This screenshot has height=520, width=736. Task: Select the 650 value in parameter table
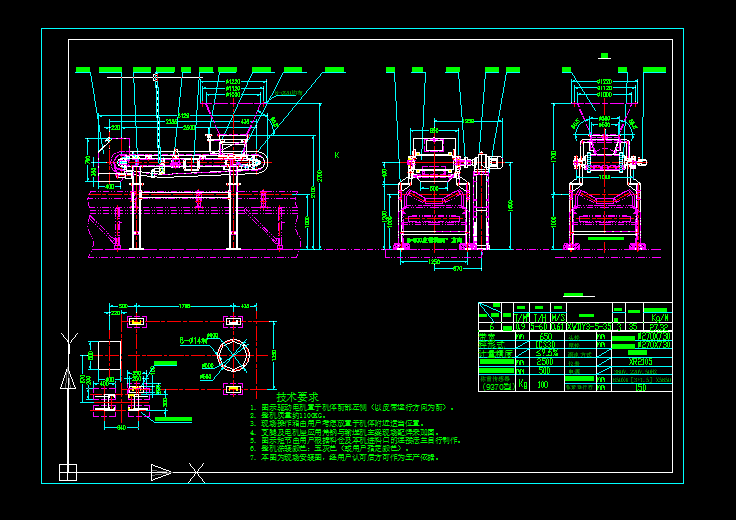coord(546,336)
